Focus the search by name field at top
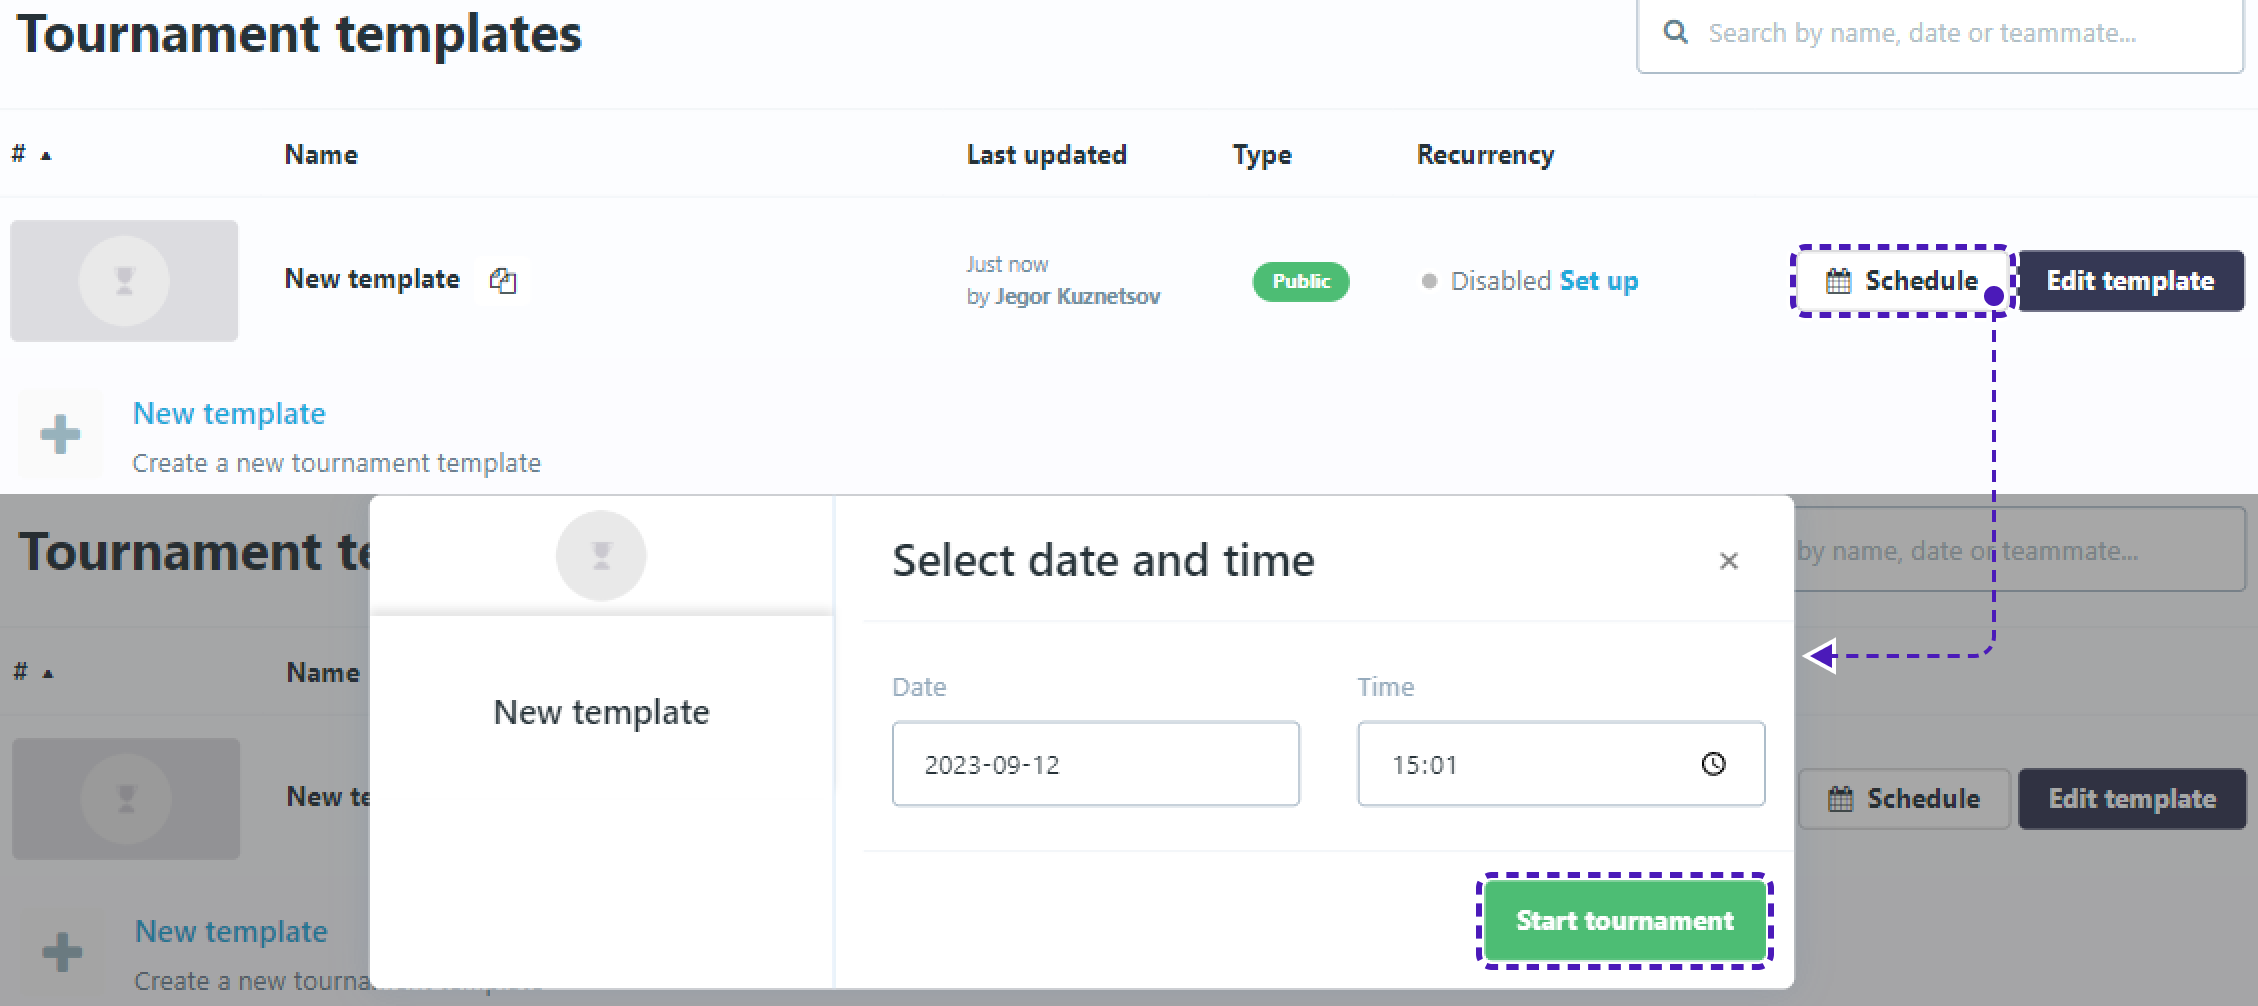 [x=1950, y=33]
